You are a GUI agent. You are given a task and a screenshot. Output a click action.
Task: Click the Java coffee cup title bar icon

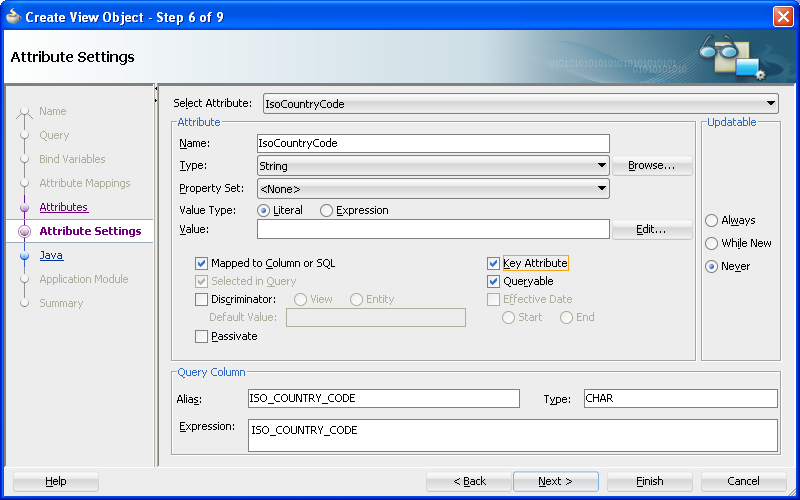(x=13, y=17)
